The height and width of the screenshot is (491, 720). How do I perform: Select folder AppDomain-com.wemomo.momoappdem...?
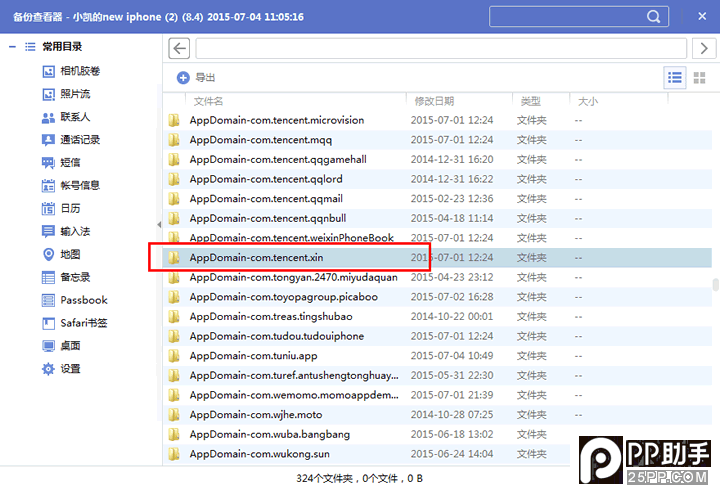[x=437, y=395]
